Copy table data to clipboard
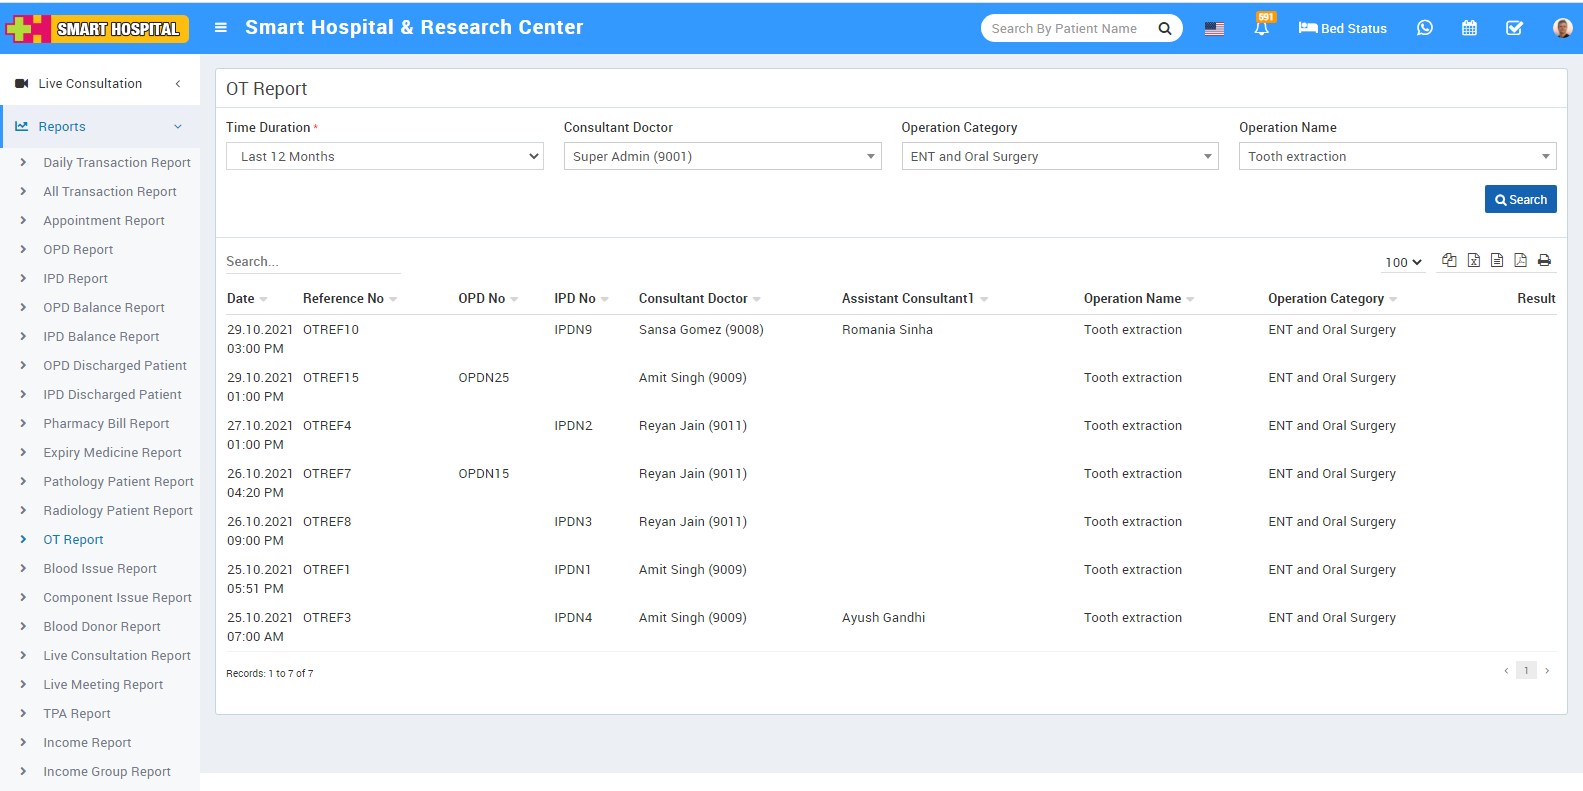The height and width of the screenshot is (791, 1583). pos(1449,260)
